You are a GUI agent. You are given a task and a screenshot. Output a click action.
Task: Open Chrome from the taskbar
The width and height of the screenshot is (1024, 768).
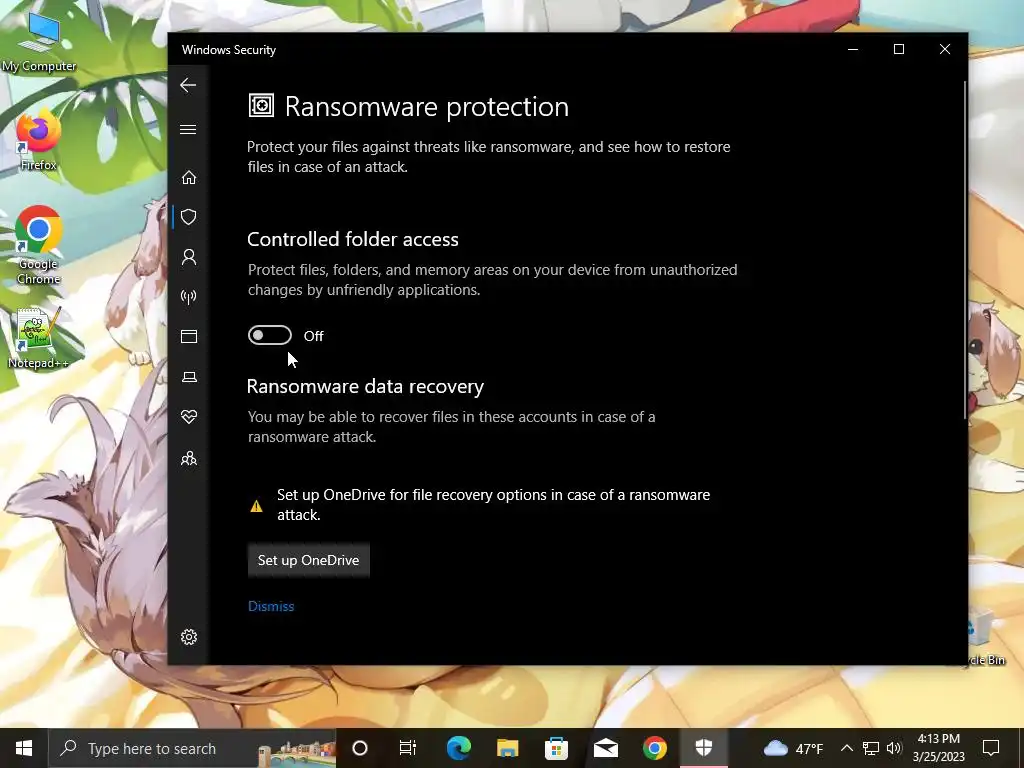654,748
